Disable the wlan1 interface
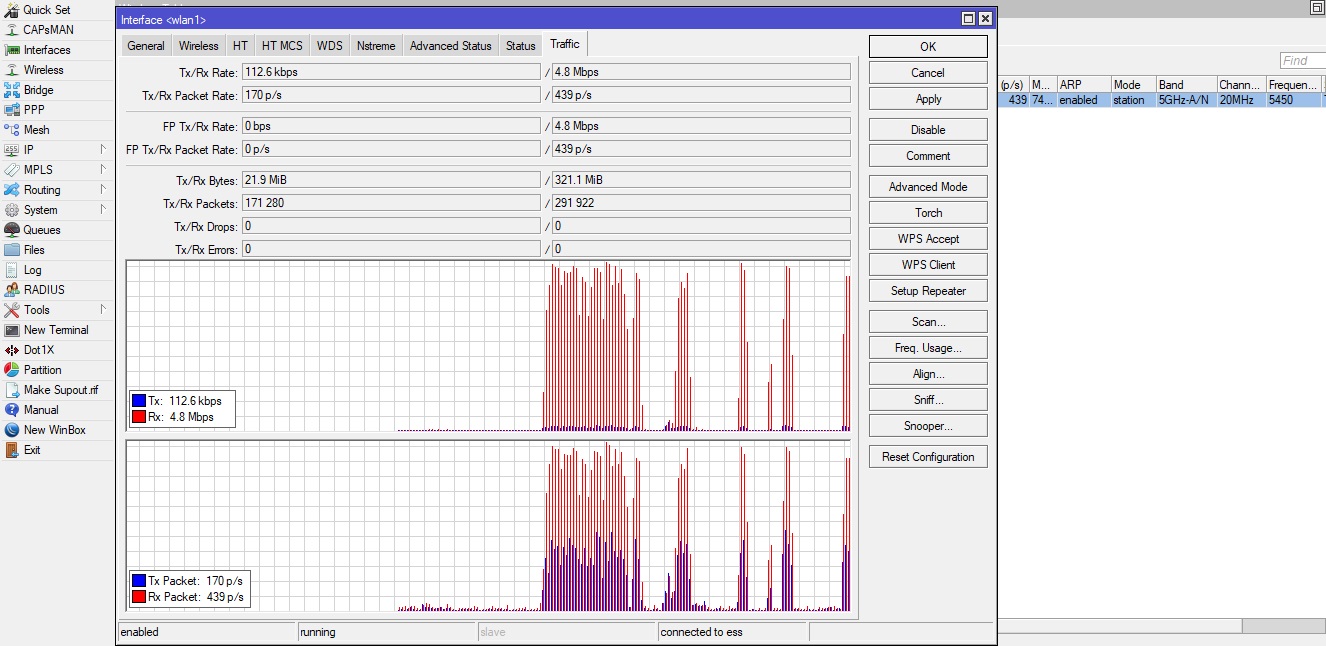This screenshot has width=1326, height=646. pos(927,129)
